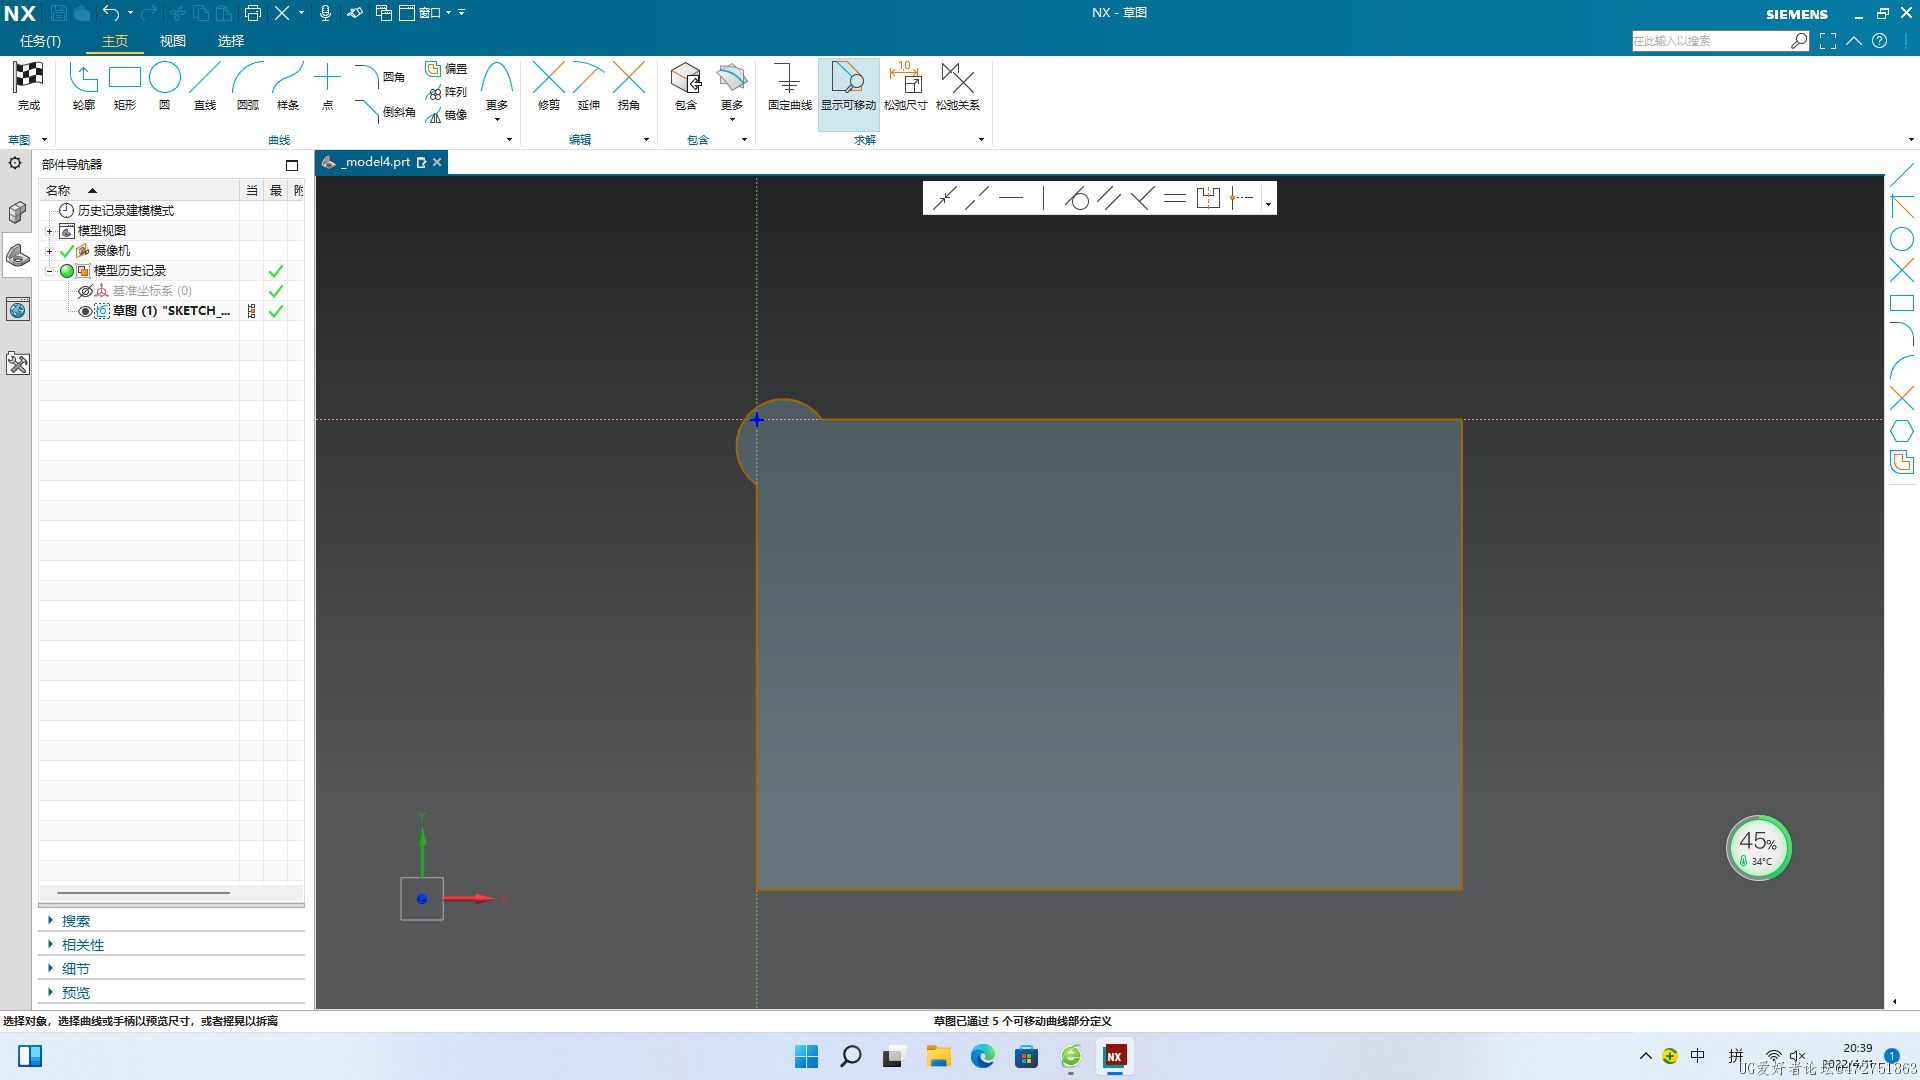Collapse the 模型历史记录 tree node
Viewport: 1920px width, 1080px height.
(x=49, y=271)
